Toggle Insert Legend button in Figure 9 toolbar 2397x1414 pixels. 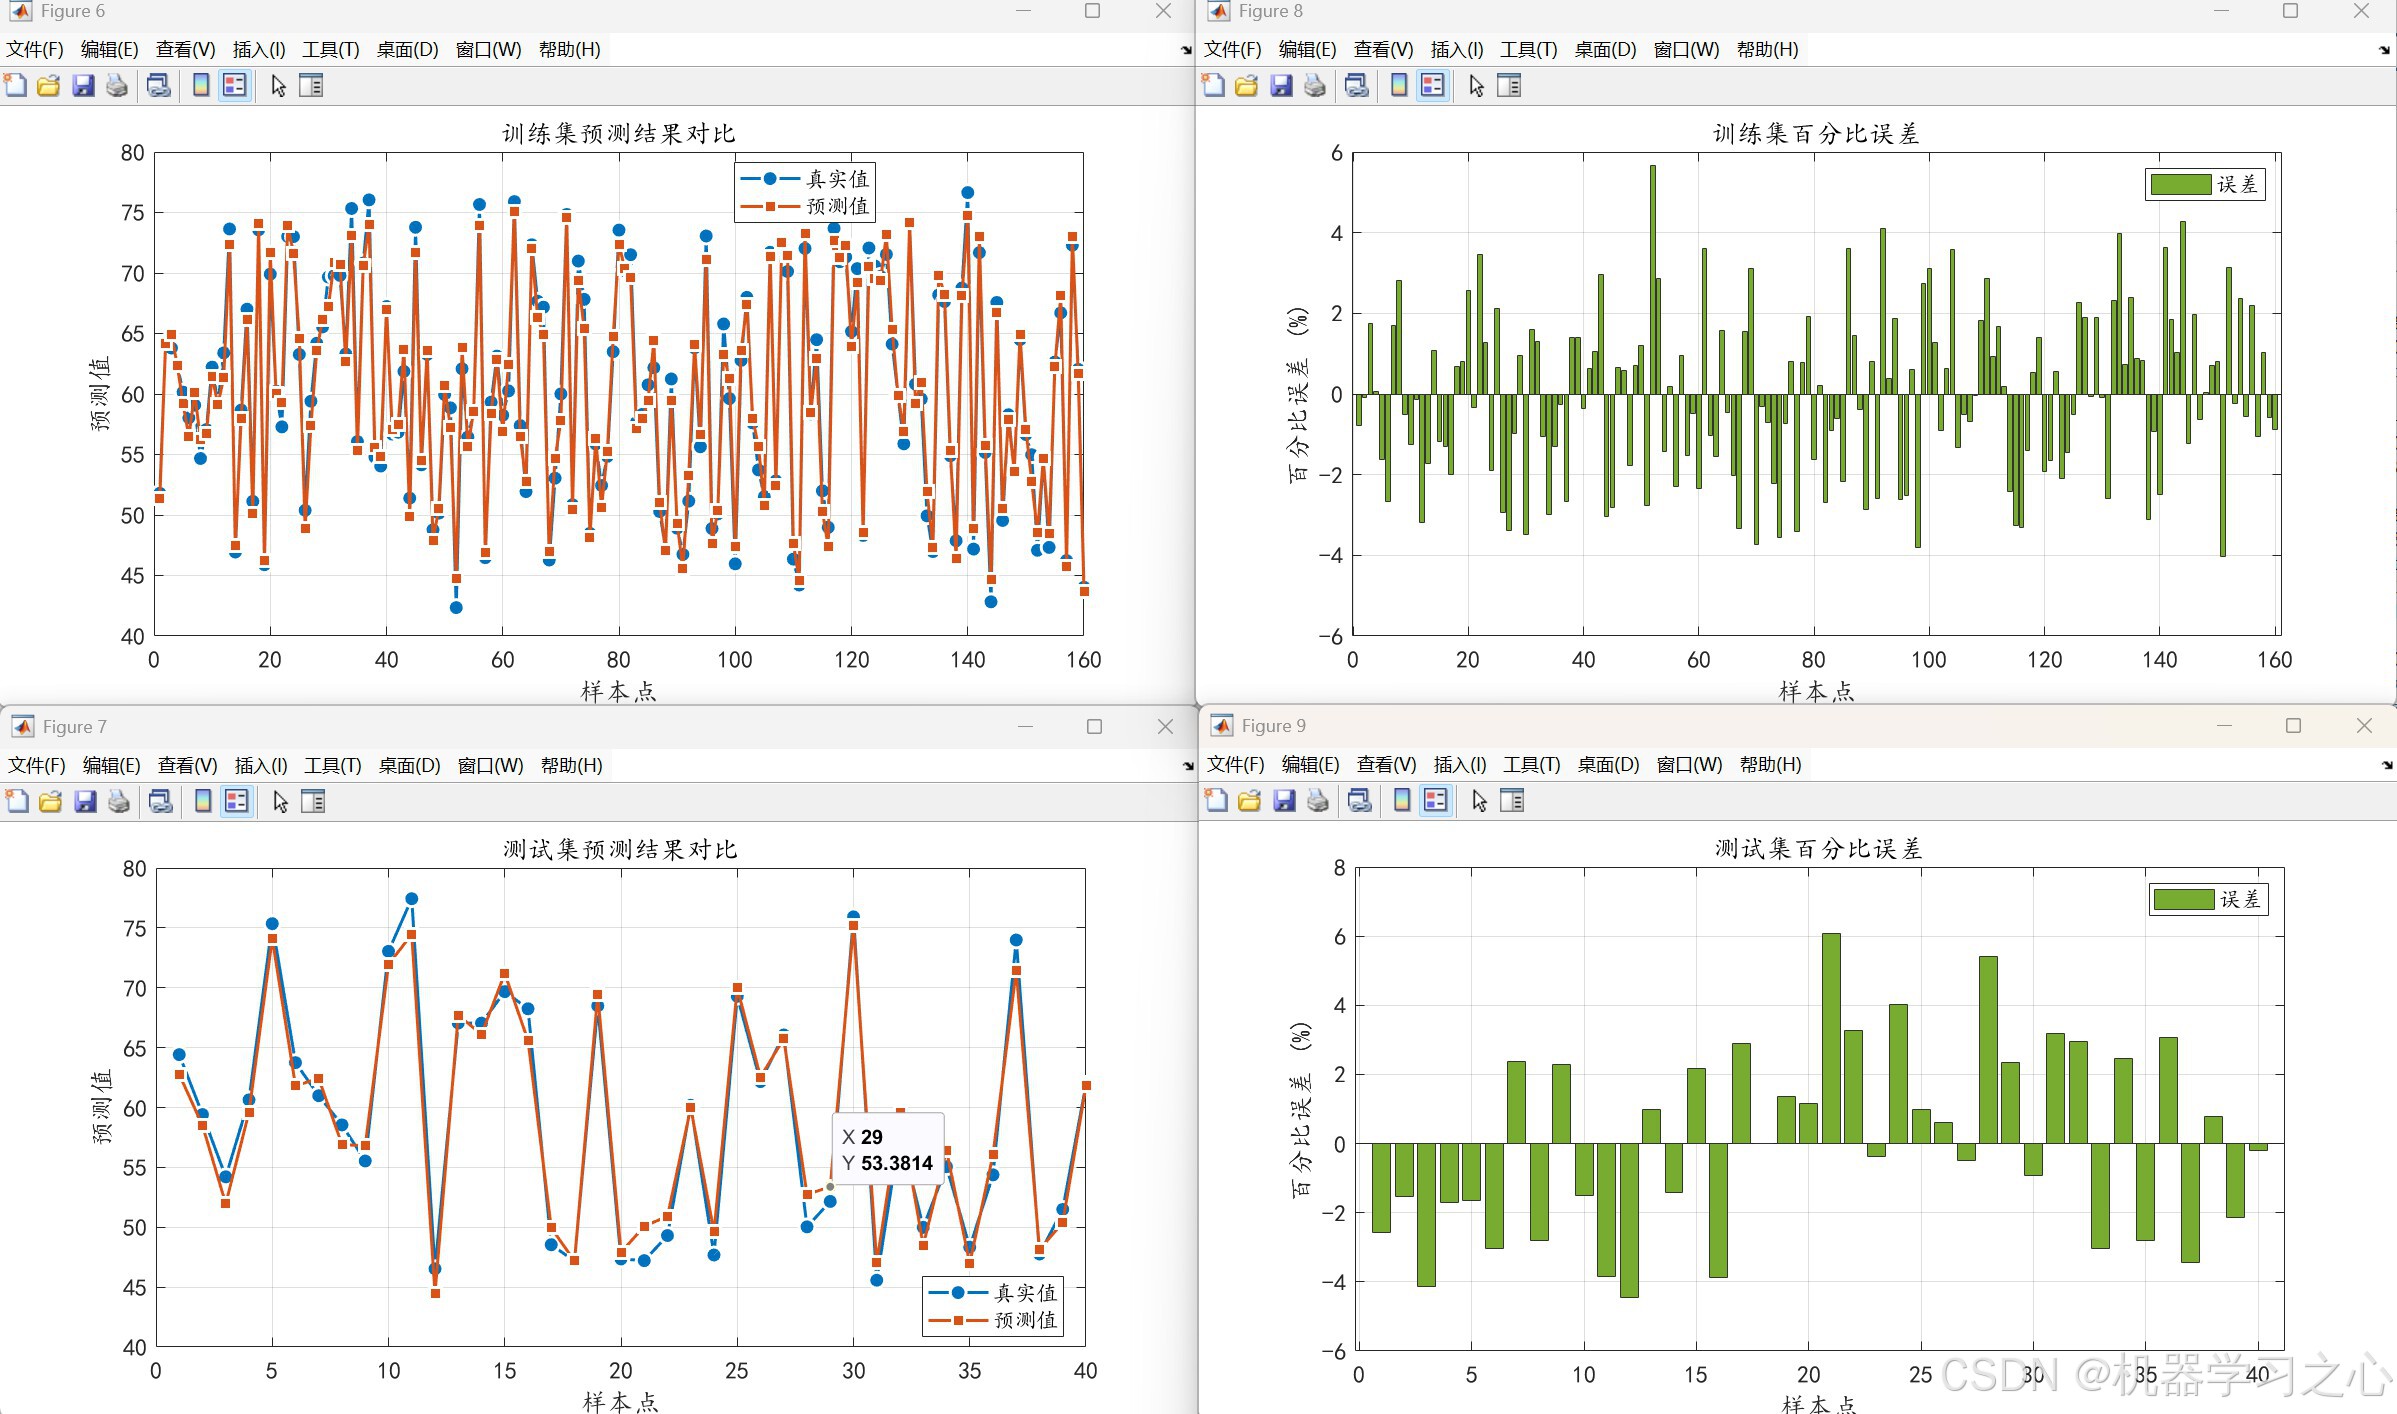(1435, 801)
